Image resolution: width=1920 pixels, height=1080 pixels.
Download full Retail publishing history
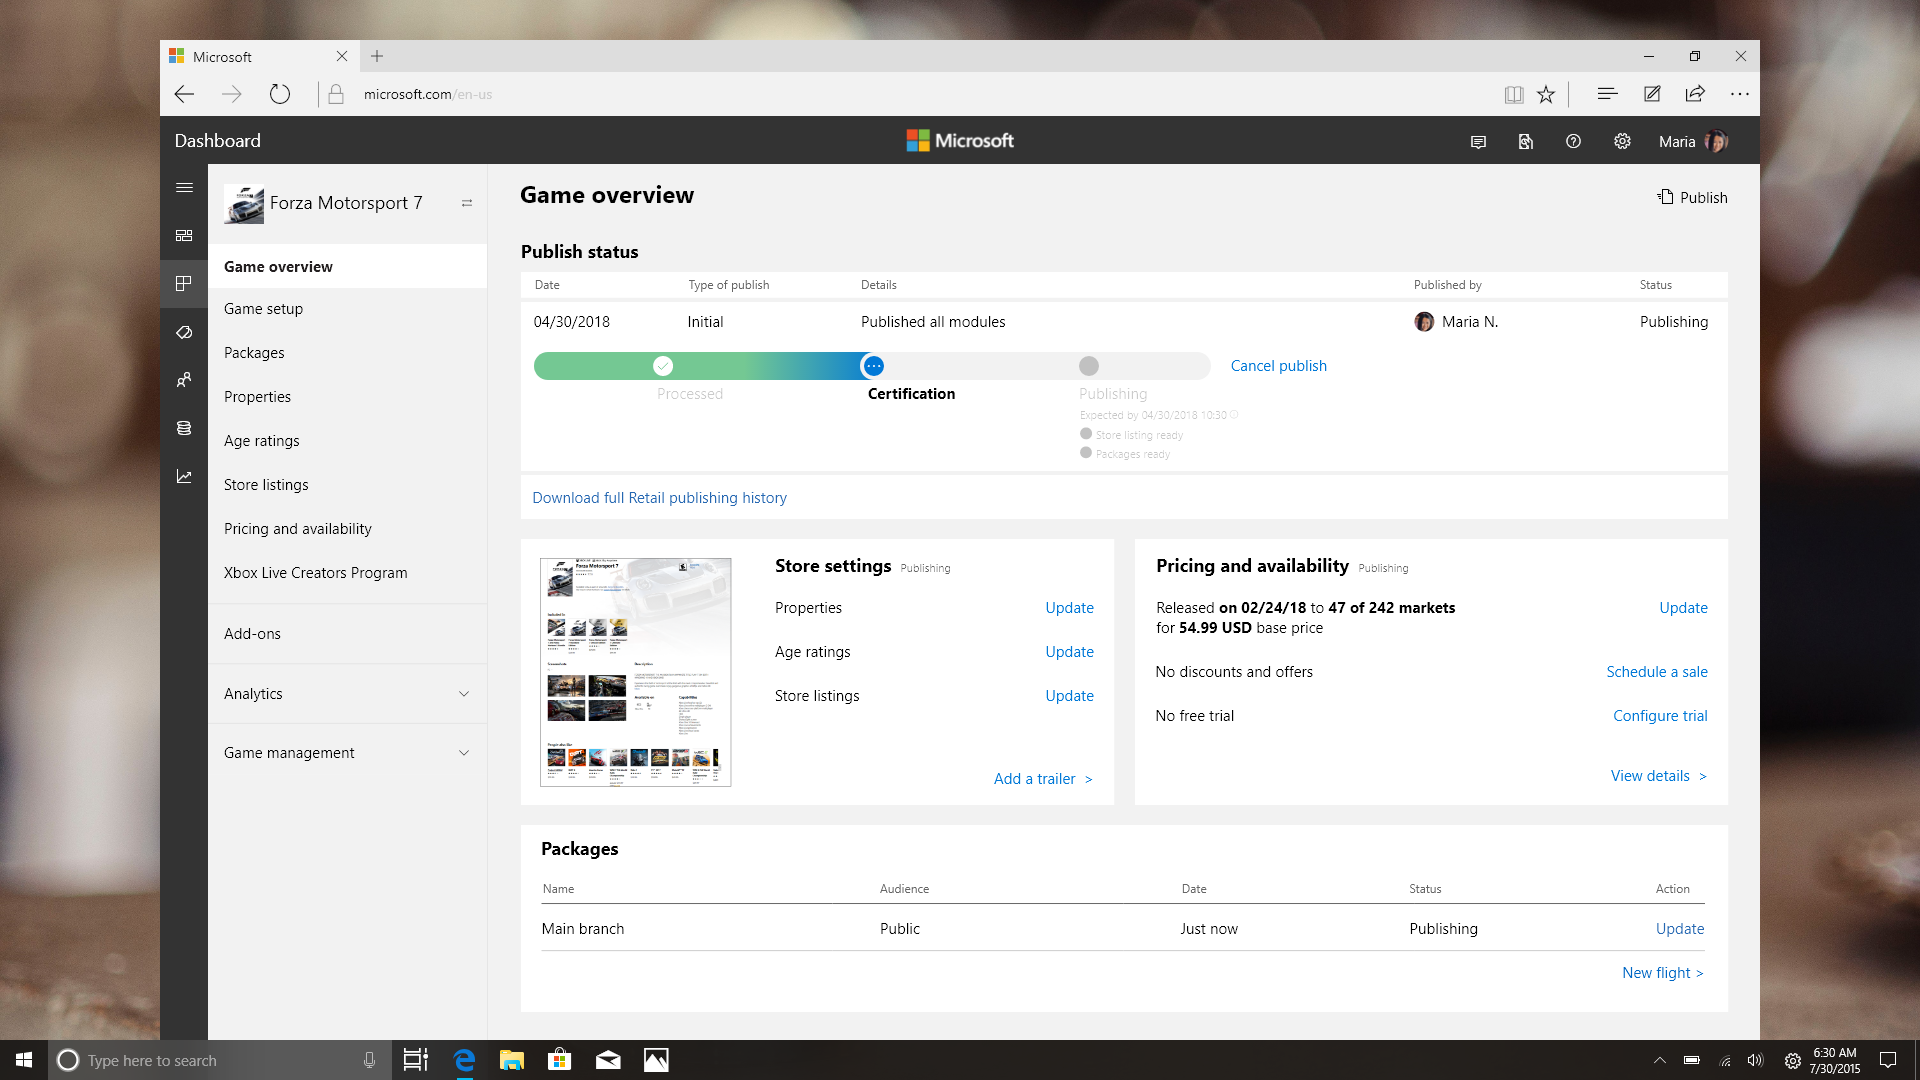tap(659, 498)
